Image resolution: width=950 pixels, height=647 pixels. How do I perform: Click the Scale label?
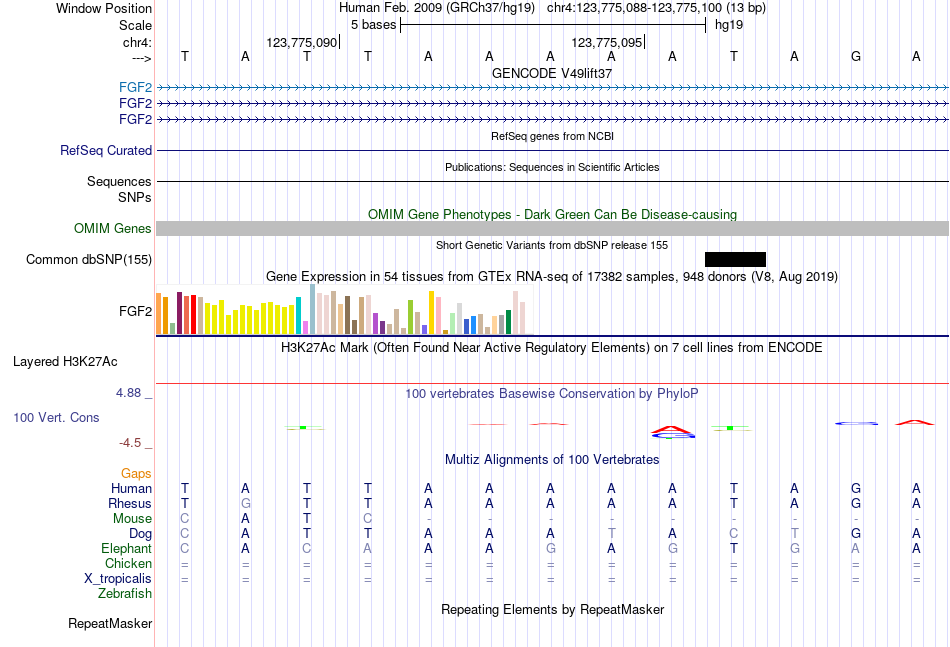136,25
